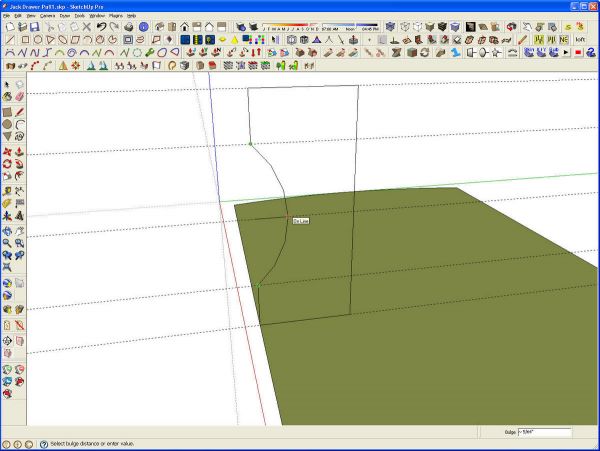Screen dimensions: 600x451
Task: Click the Zoom Extents tool
Action: click(7, 267)
